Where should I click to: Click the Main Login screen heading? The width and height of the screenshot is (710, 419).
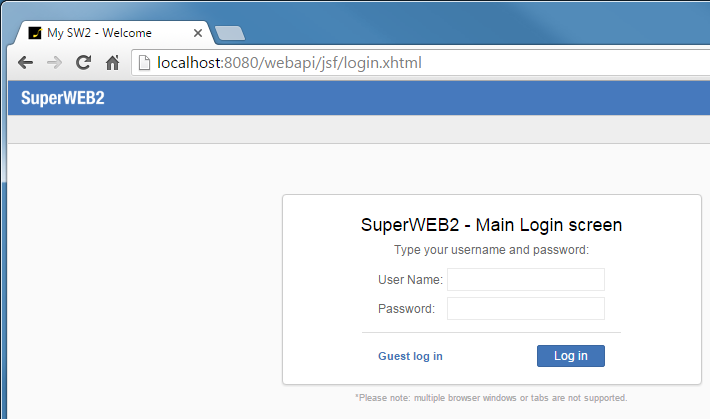(x=491, y=225)
